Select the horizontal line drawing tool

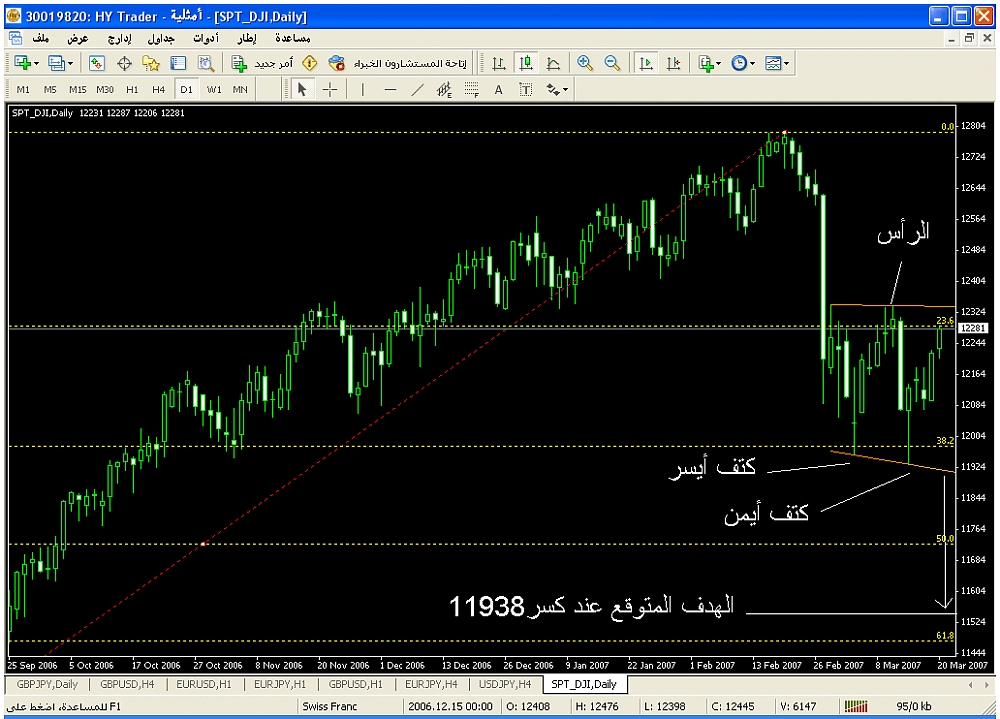pyautogui.click(x=390, y=90)
